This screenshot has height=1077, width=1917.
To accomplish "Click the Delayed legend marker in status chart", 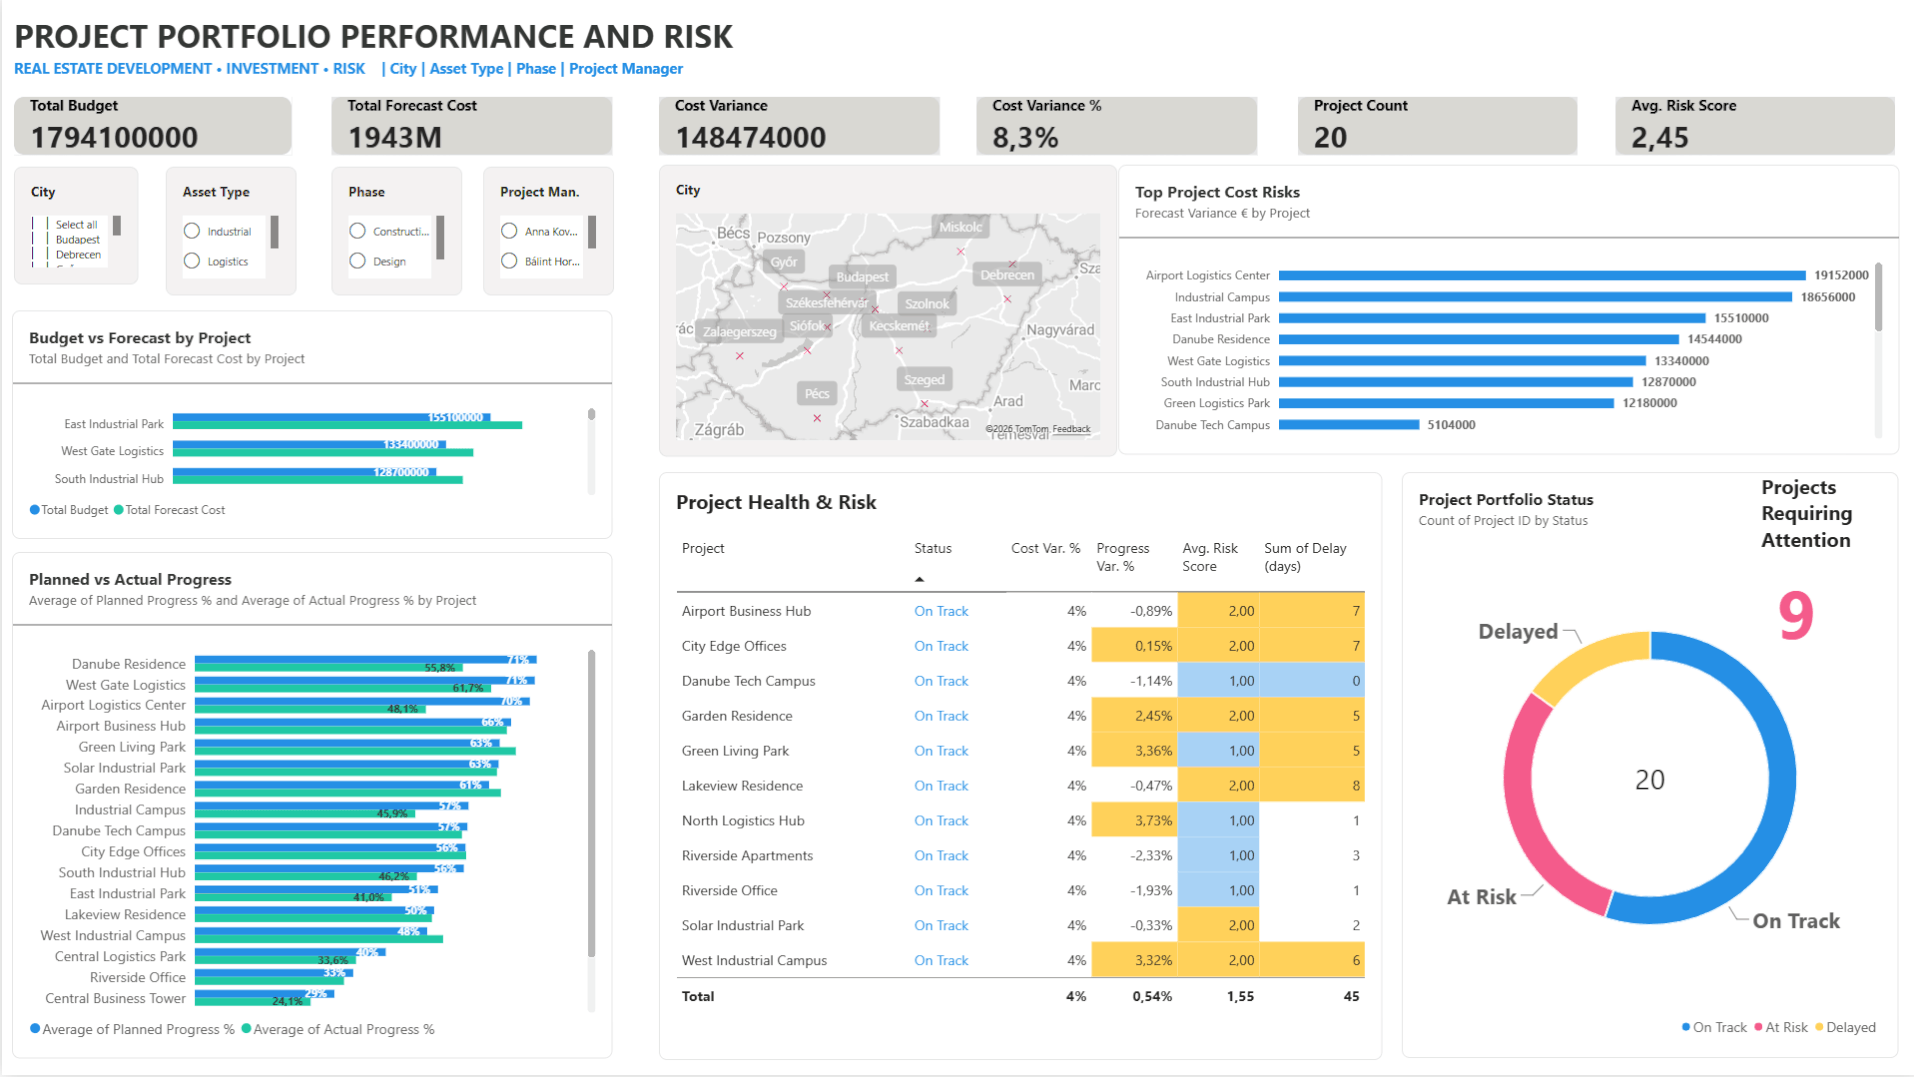I will [1819, 1027].
